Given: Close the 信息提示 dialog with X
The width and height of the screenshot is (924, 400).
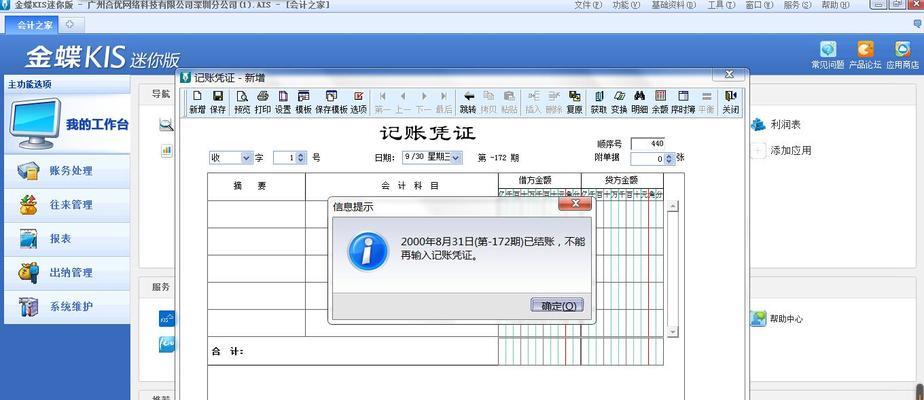Looking at the screenshot, I should pos(575,204).
